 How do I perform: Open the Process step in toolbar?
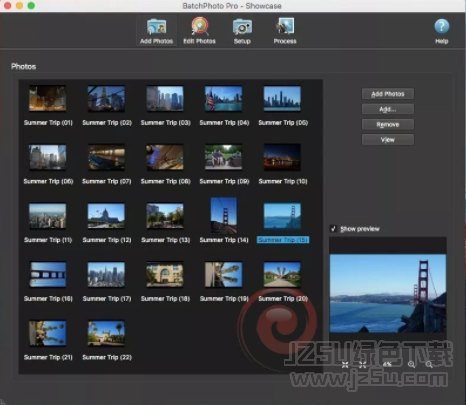[x=285, y=31]
